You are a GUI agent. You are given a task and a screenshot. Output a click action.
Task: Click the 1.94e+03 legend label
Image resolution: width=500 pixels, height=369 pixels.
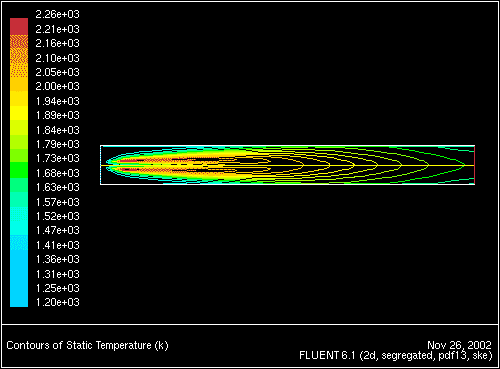pos(57,101)
